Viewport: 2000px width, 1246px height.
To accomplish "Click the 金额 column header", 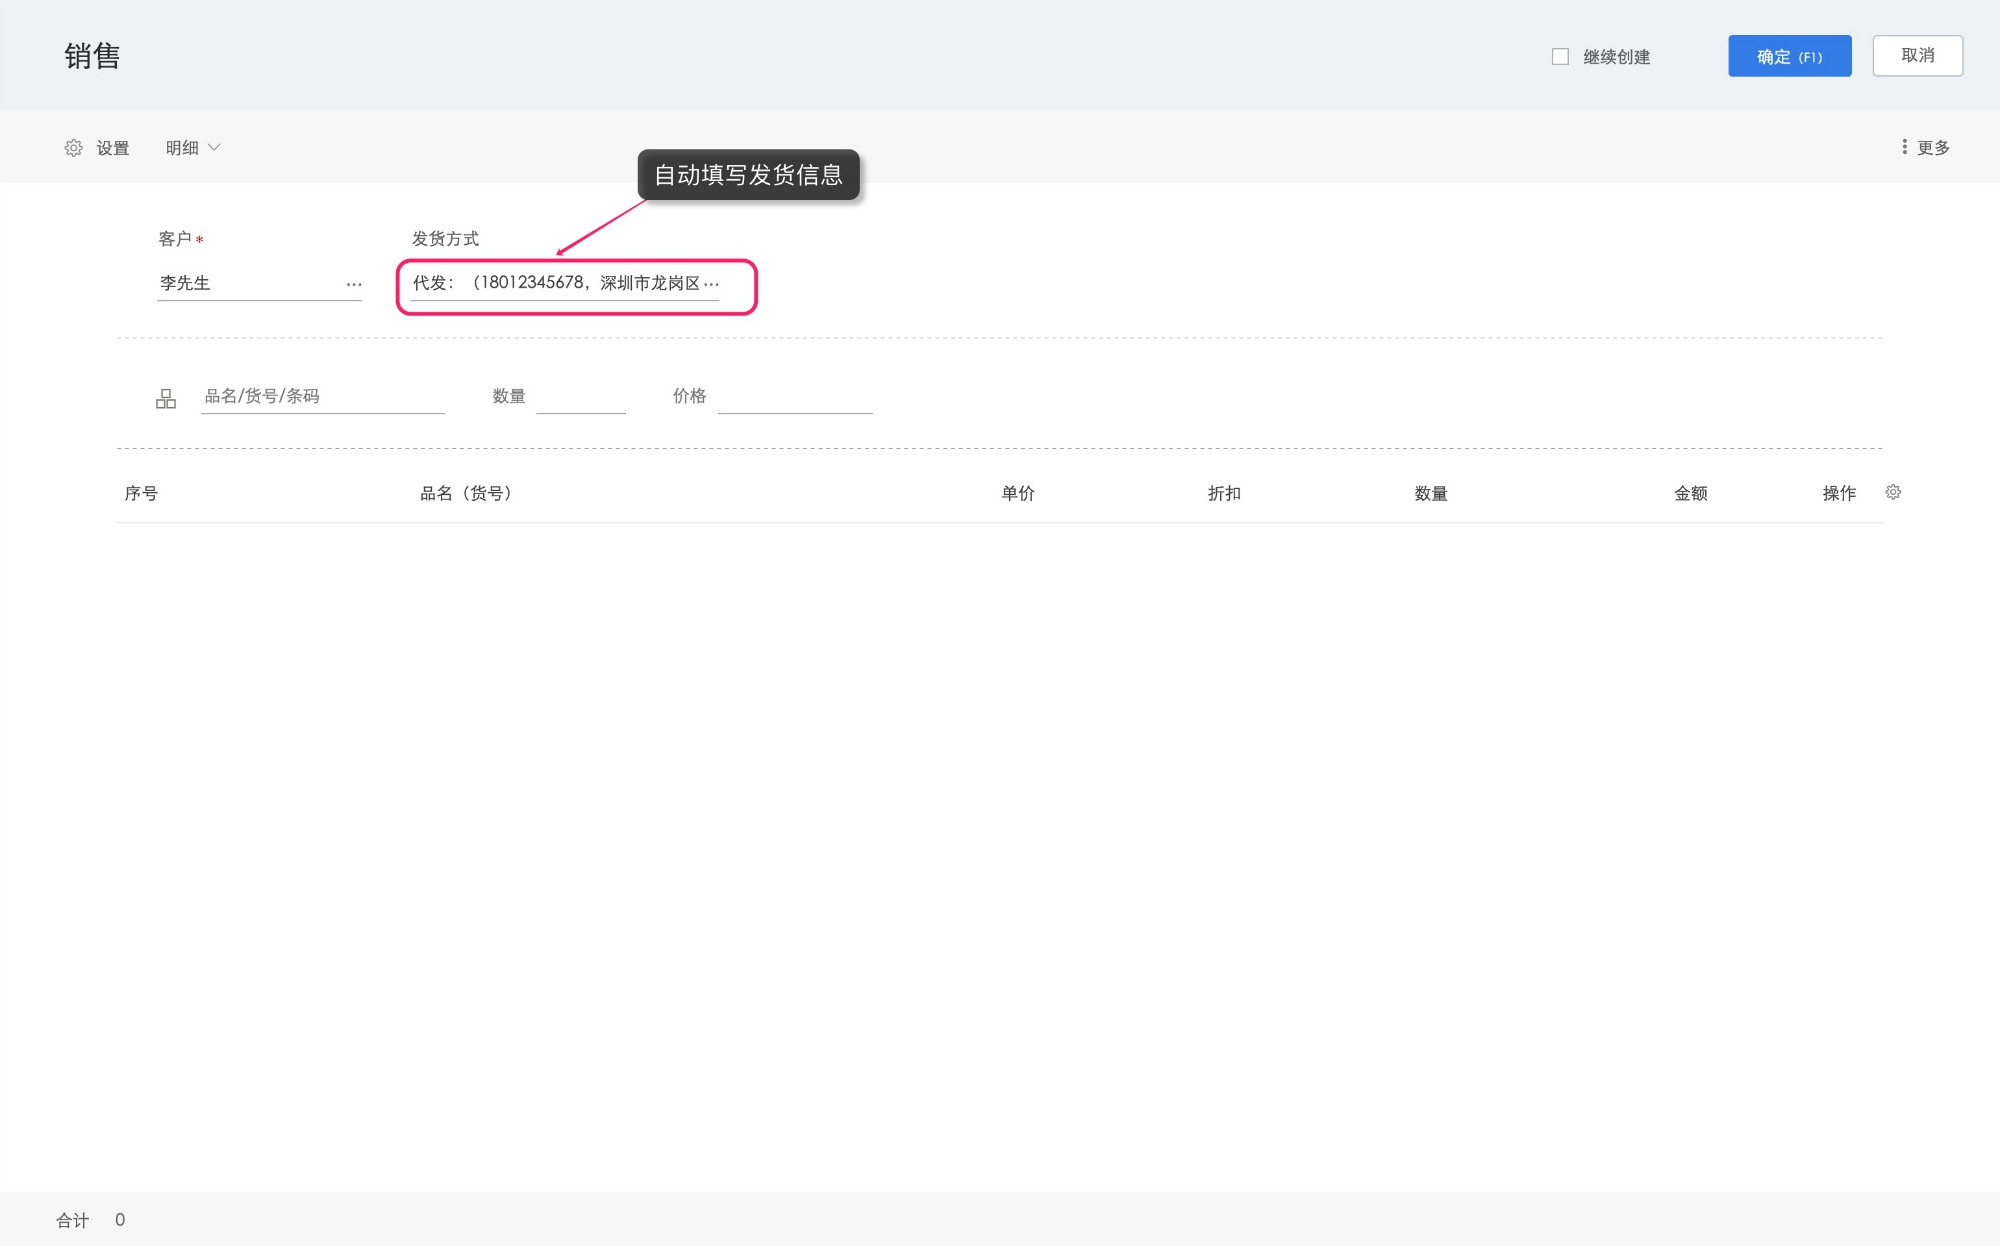I will [x=1690, y=493].
